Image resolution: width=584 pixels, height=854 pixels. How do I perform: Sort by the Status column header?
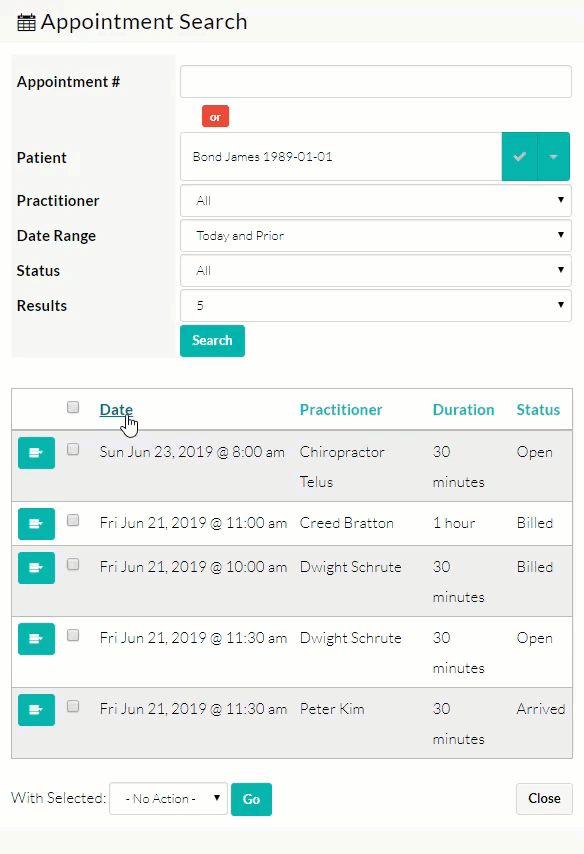[538, 410]
